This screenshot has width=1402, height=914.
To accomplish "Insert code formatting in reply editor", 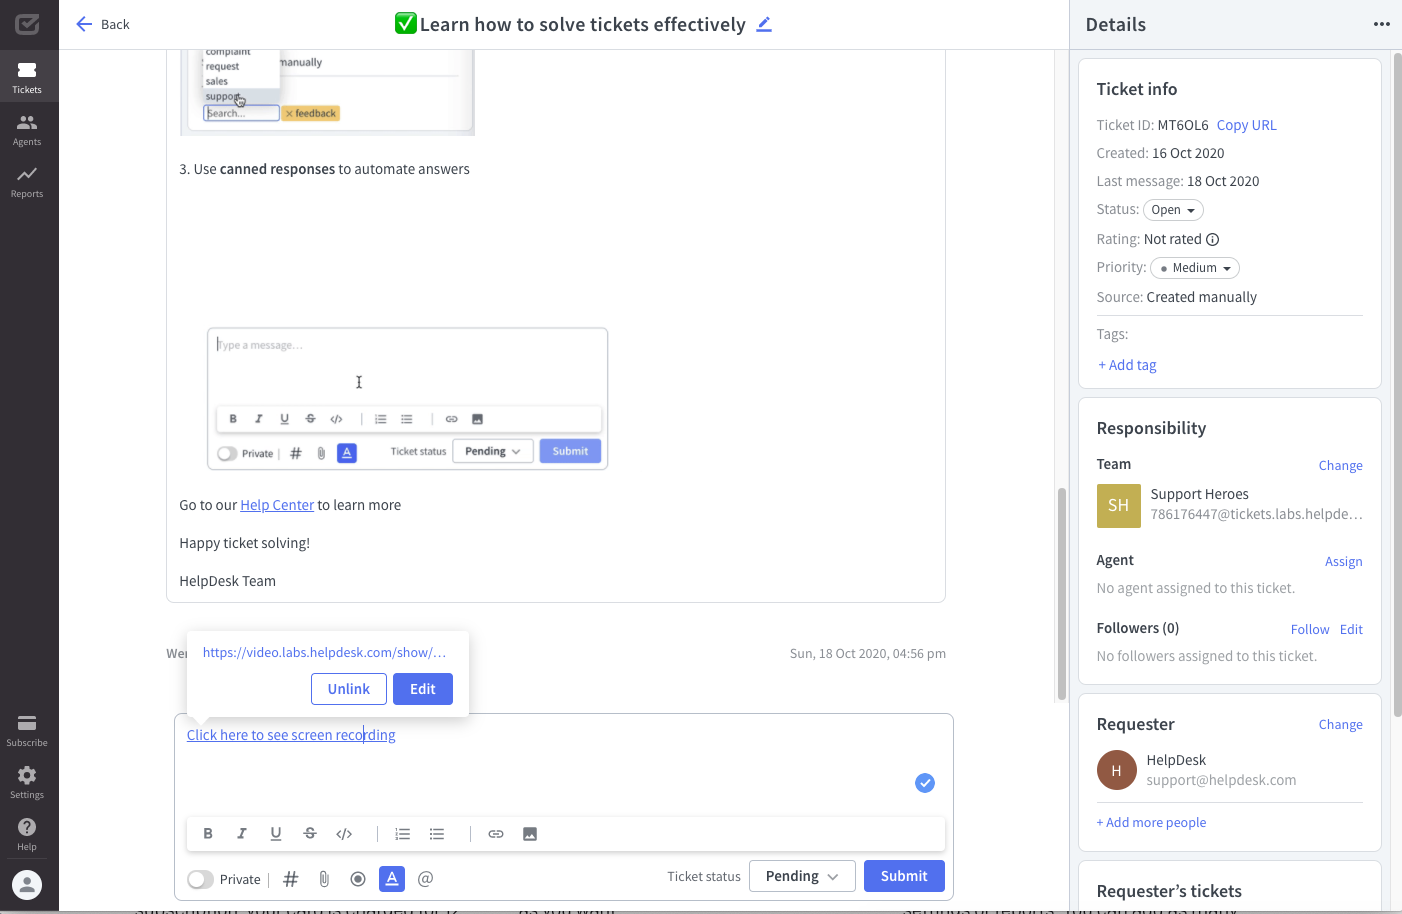I will tap(344, 834).
